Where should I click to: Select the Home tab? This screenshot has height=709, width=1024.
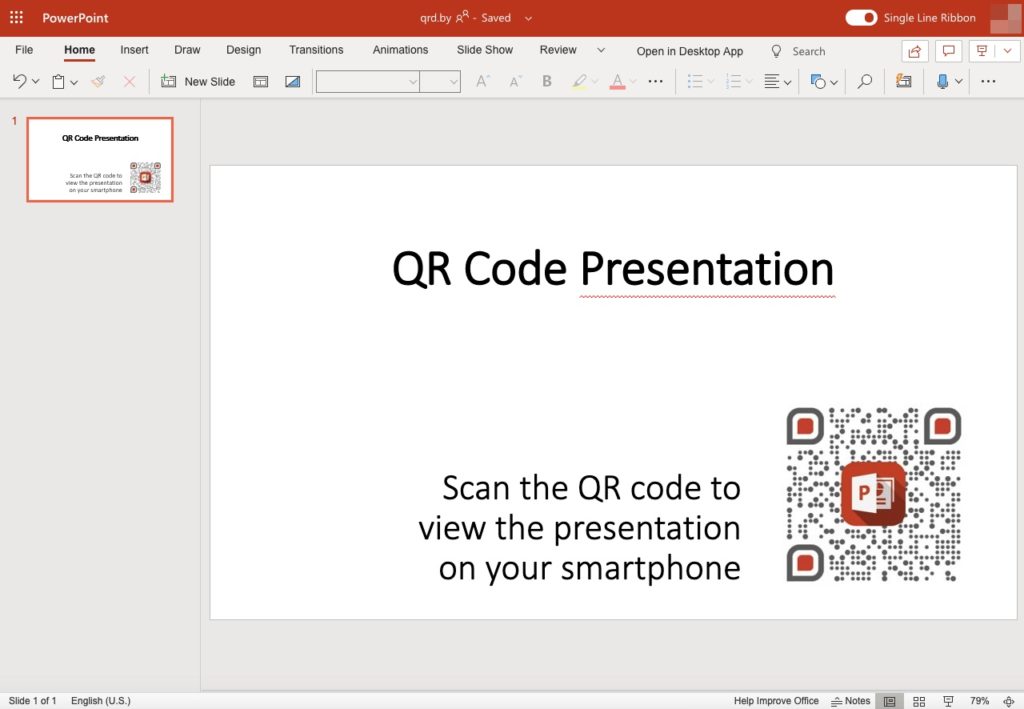click(79, 50)
